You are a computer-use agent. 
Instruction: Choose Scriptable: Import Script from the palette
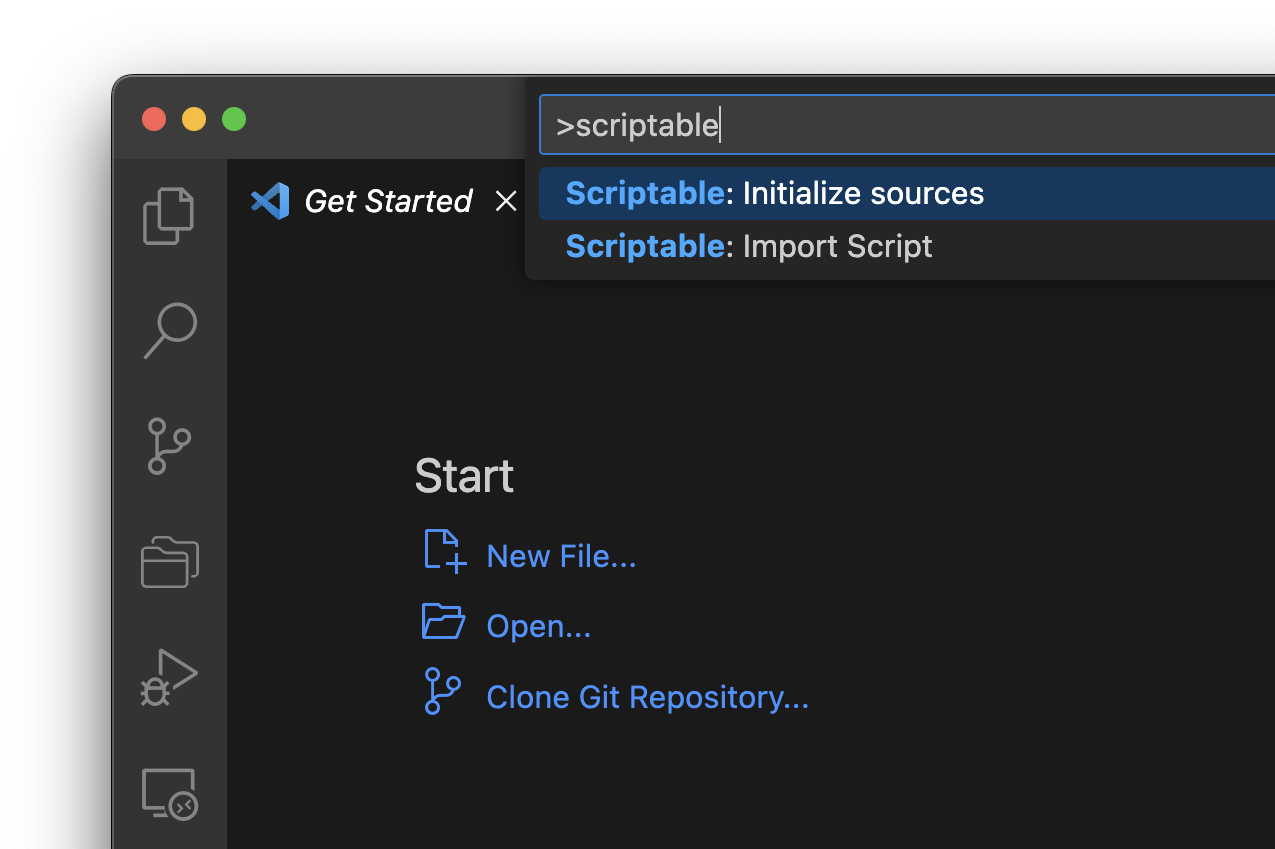tap(748, 246)
